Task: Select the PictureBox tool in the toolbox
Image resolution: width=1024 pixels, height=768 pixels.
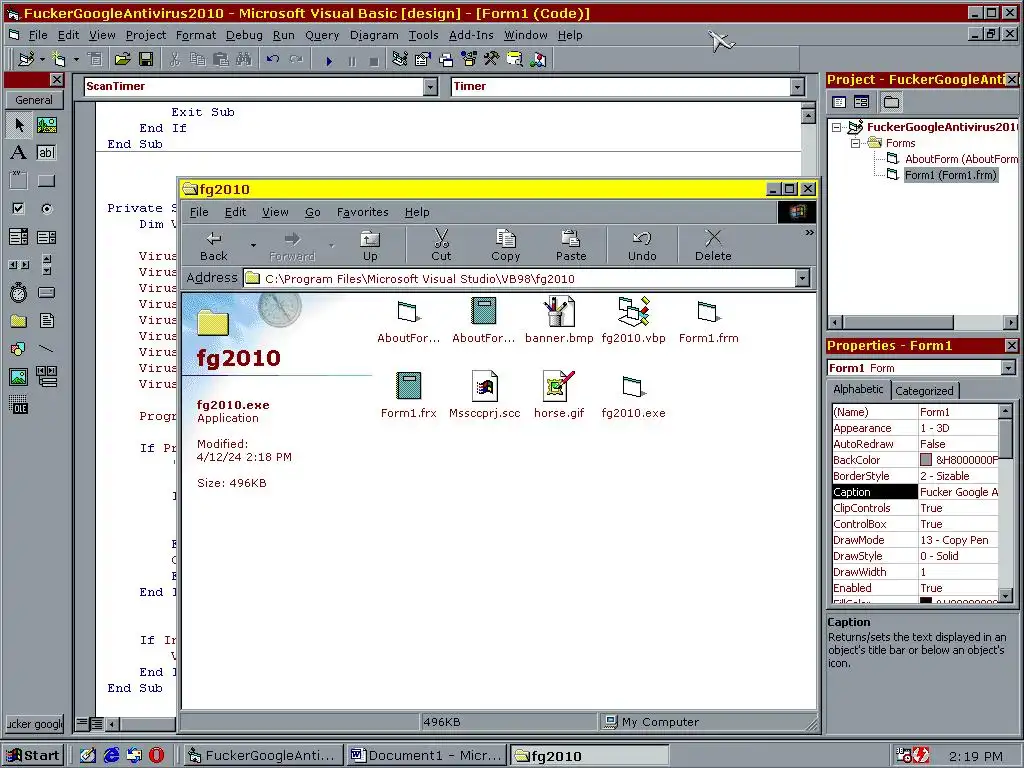Action: click(46, 125)
